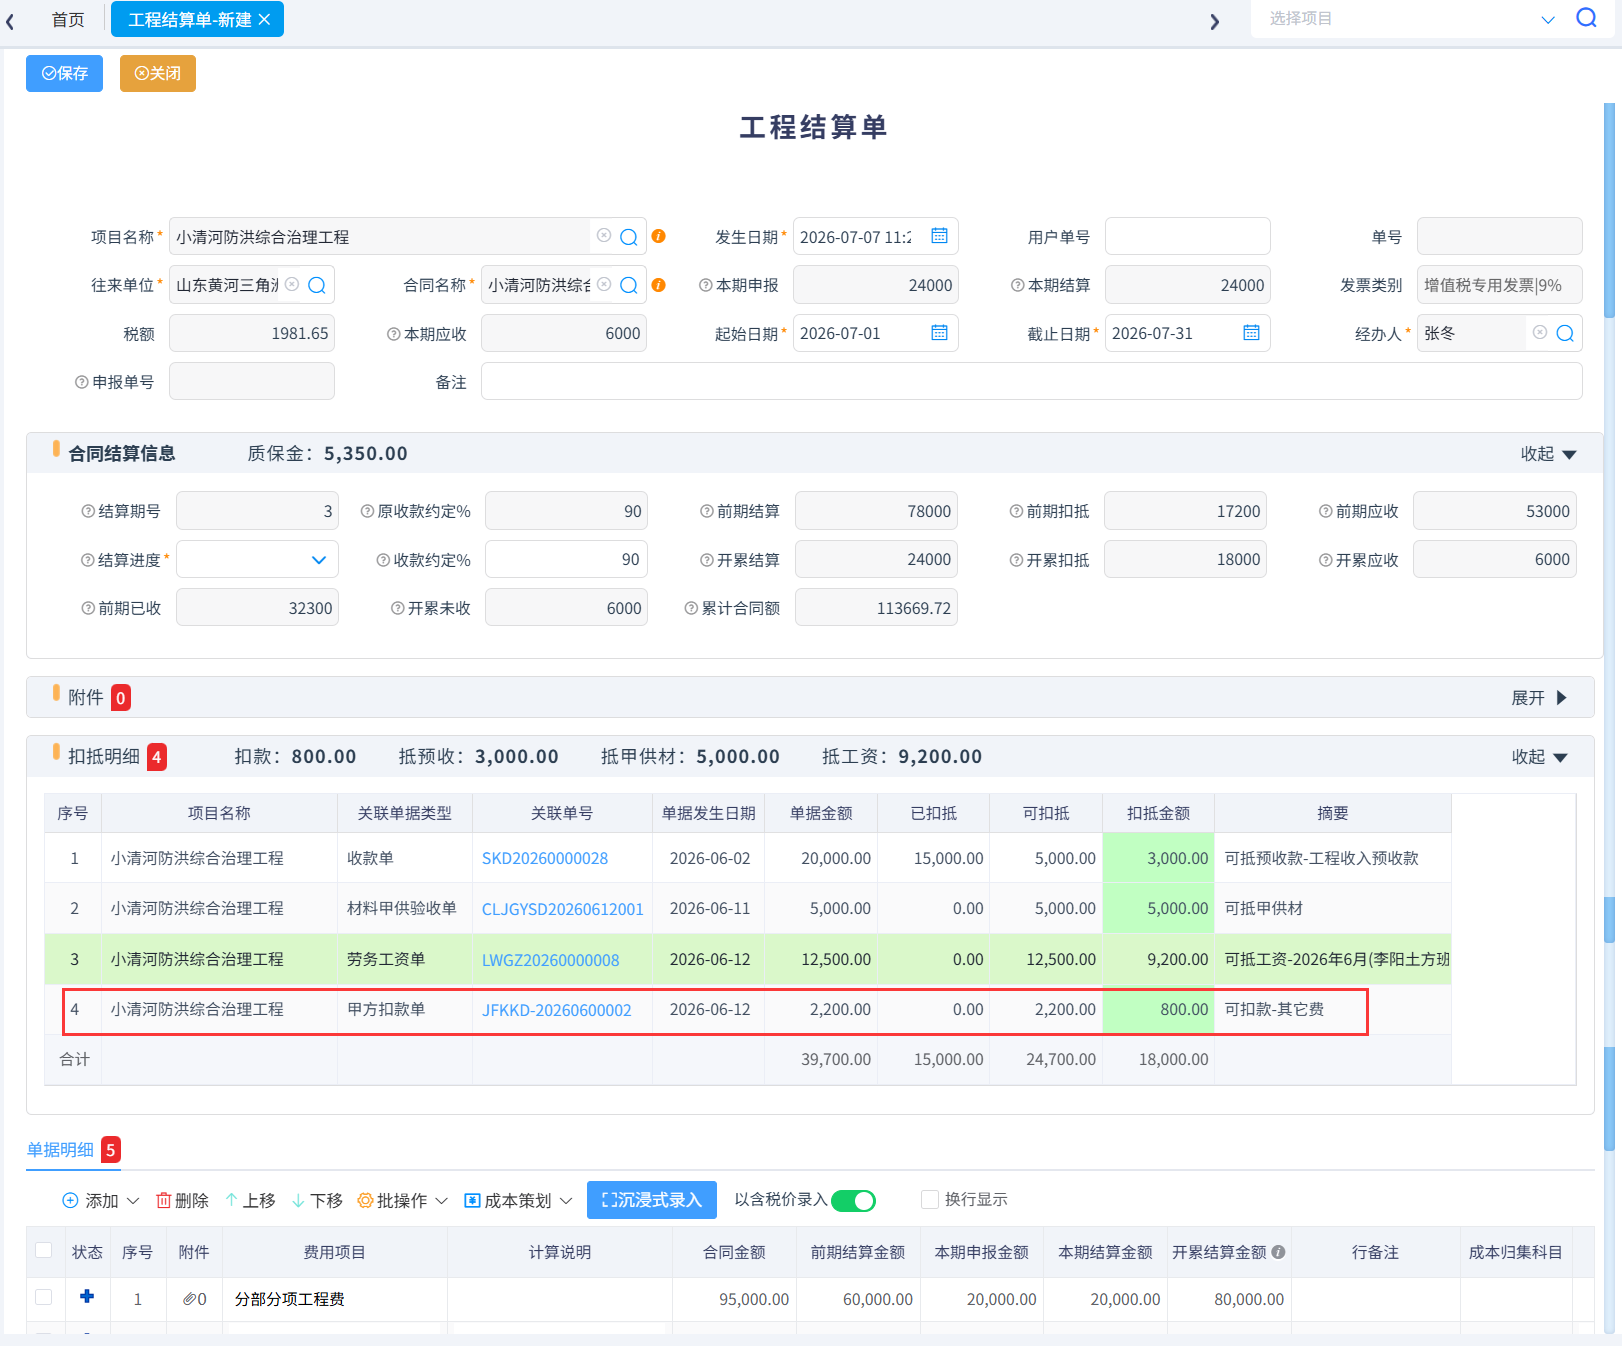The image size is (1622, 1346).
Task: Click blue plus status icon in row 1
Action: point(87,1296)
